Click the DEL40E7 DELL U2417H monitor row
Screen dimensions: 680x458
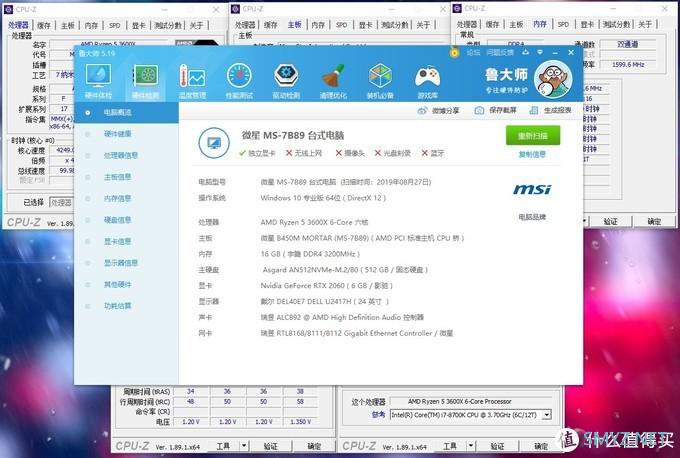[324, 301]
